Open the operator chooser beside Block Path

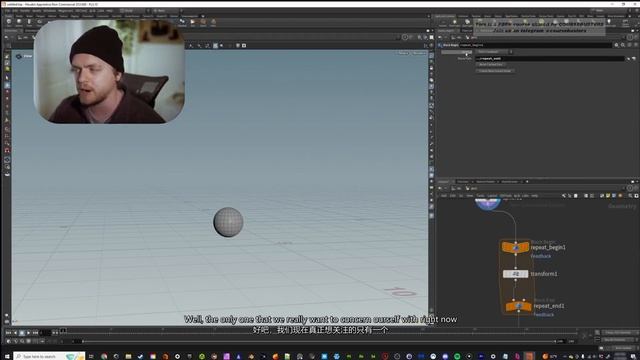coord(633,59)
